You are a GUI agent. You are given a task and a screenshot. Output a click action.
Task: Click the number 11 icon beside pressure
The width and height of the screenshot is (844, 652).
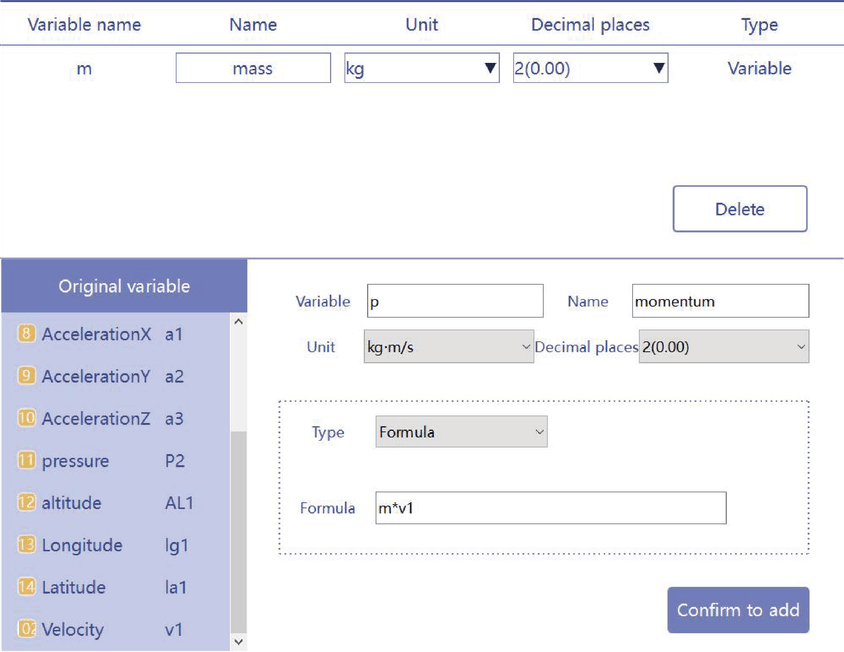pyautogui.click(x=27, y=461)
